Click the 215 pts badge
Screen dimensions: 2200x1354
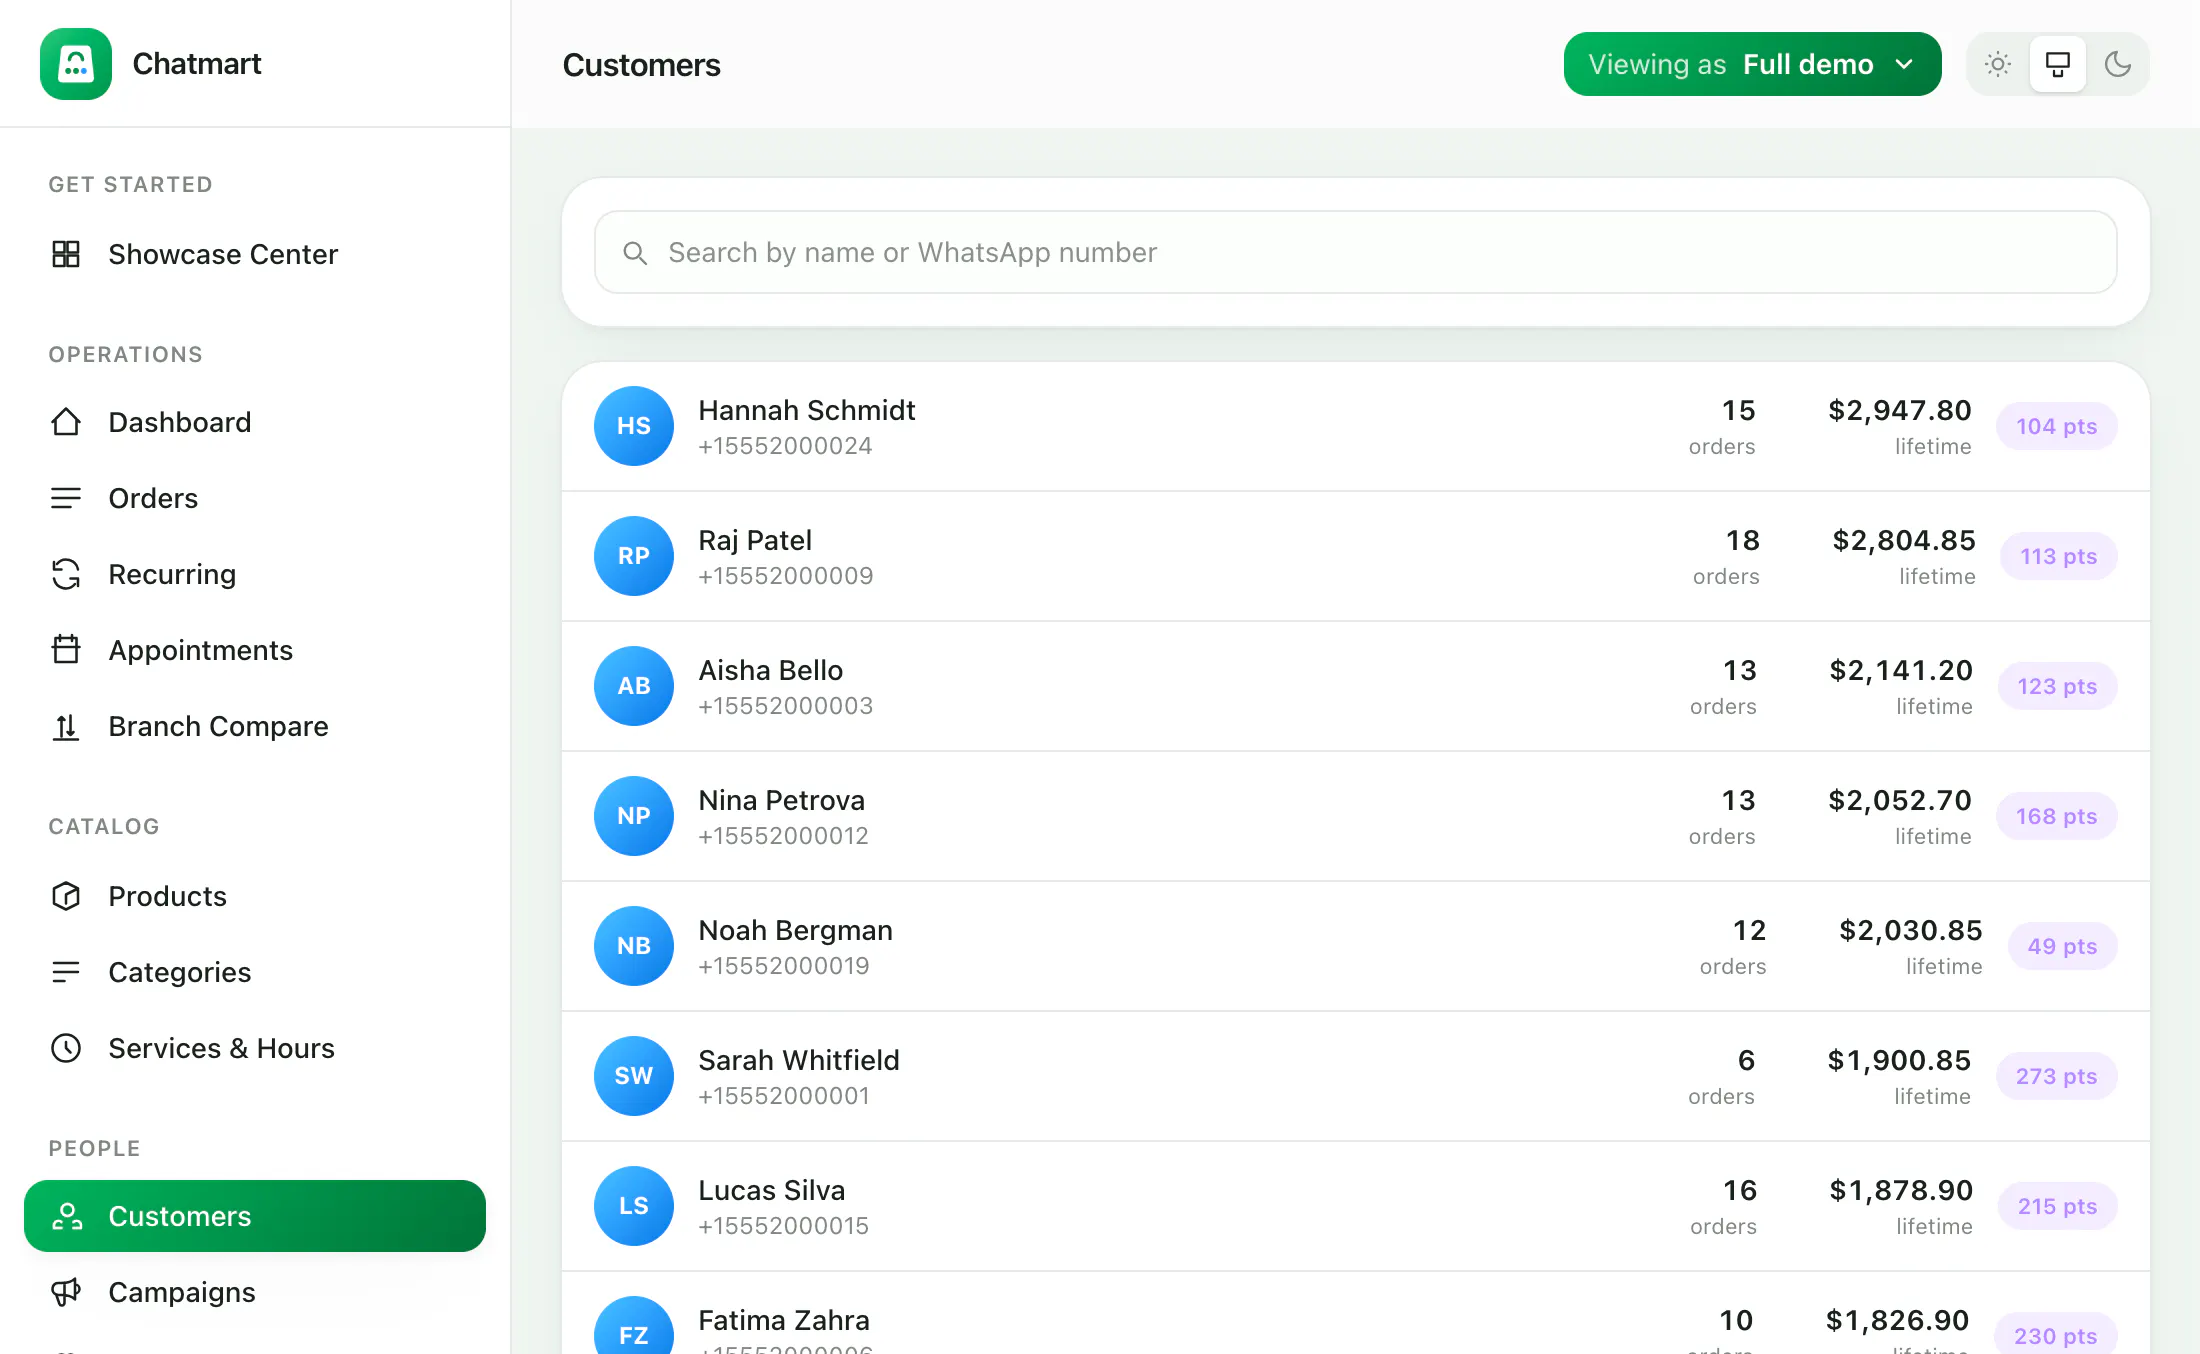tap(2057, 1206)
